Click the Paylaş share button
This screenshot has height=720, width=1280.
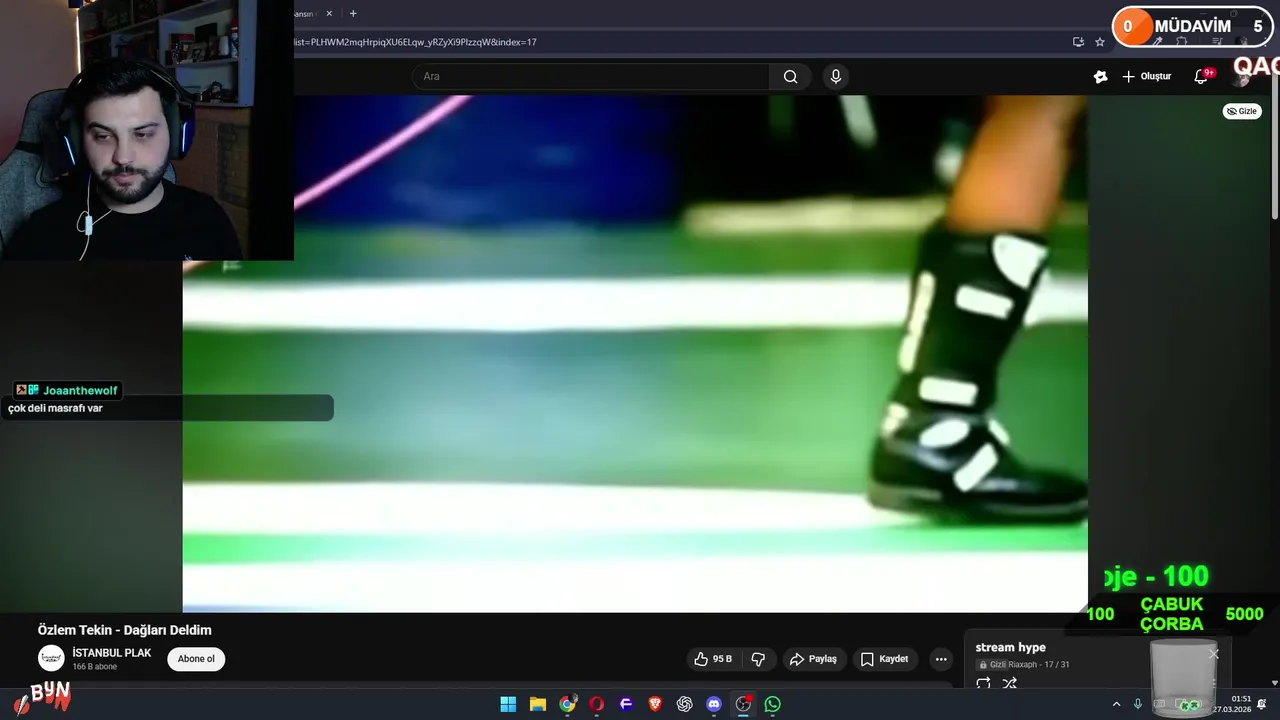(812, 659)
